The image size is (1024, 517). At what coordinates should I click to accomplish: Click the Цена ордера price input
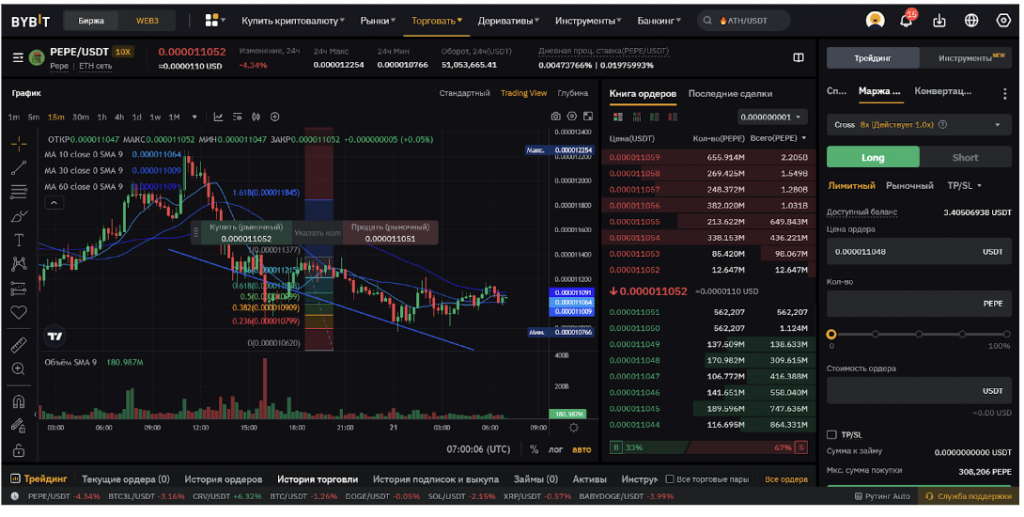(x=919, y=251)
